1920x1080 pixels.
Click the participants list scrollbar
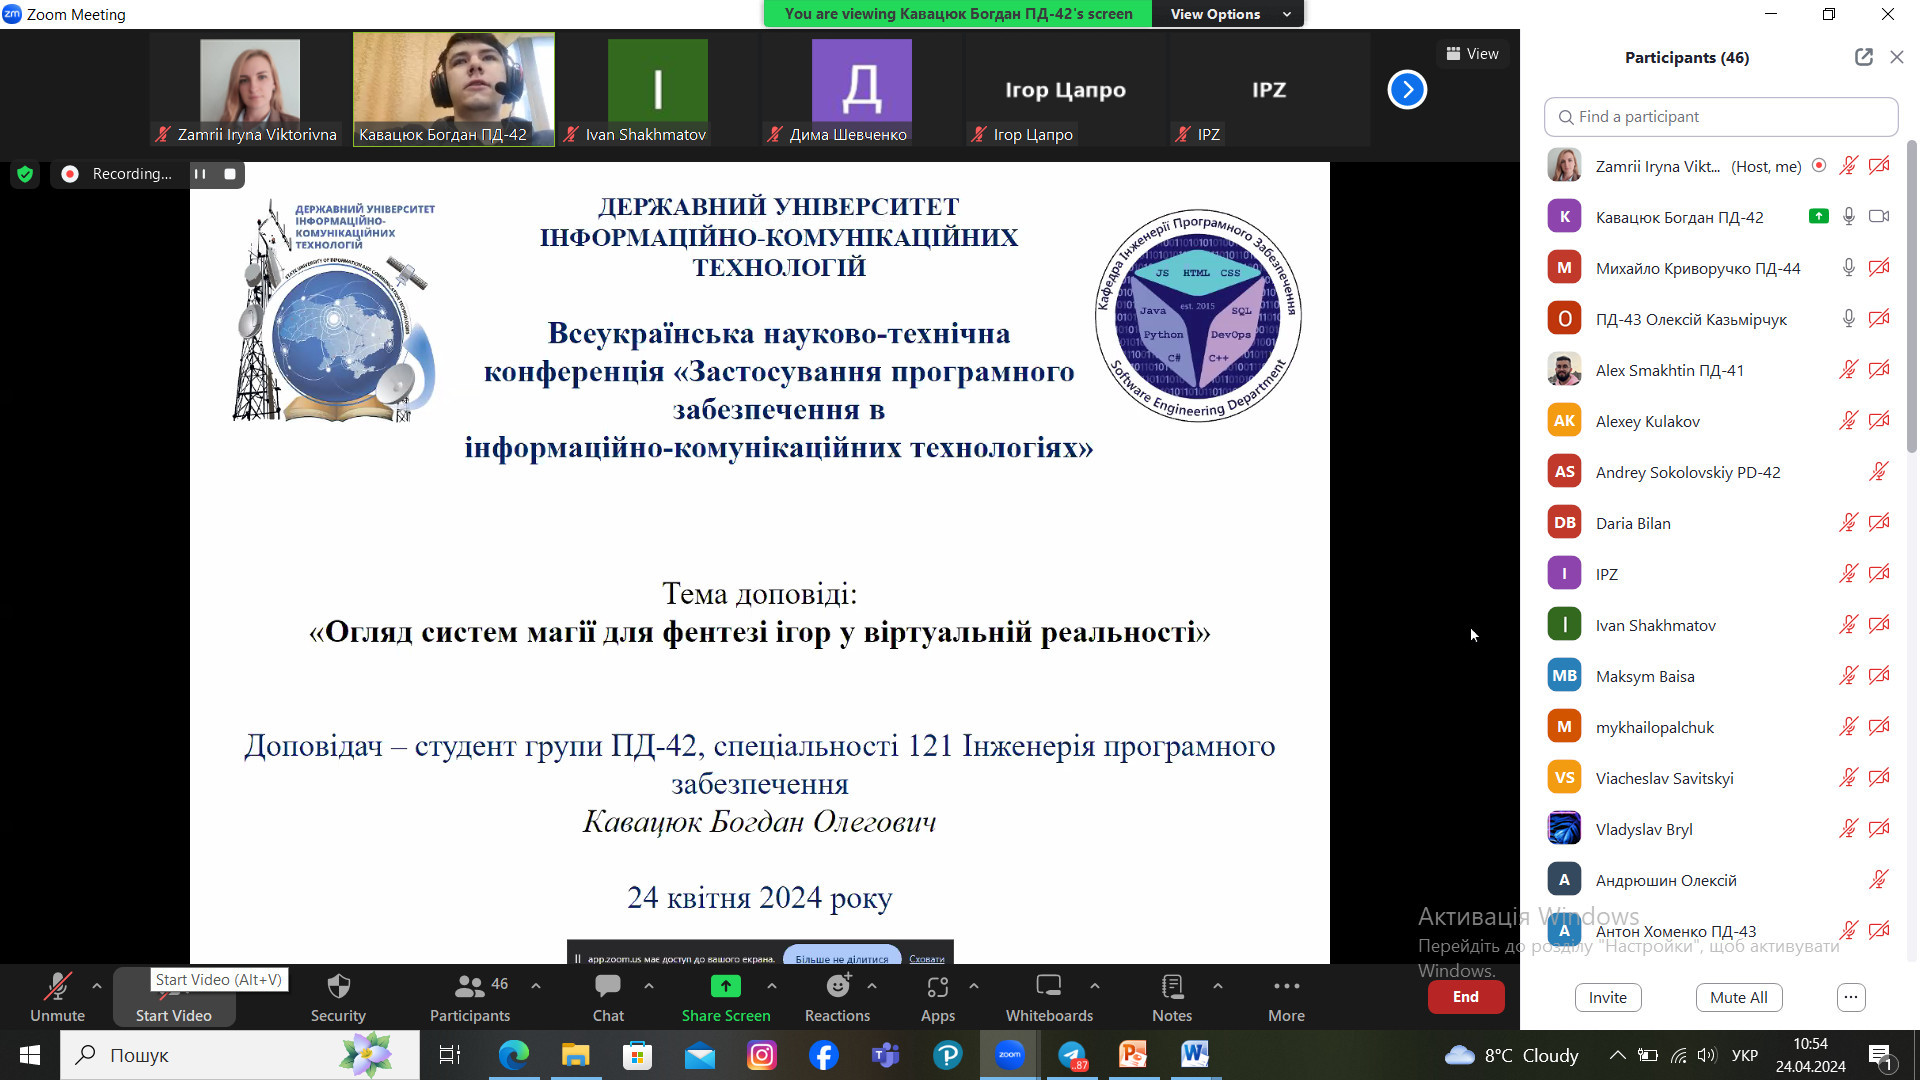[x=1912, y=296]
